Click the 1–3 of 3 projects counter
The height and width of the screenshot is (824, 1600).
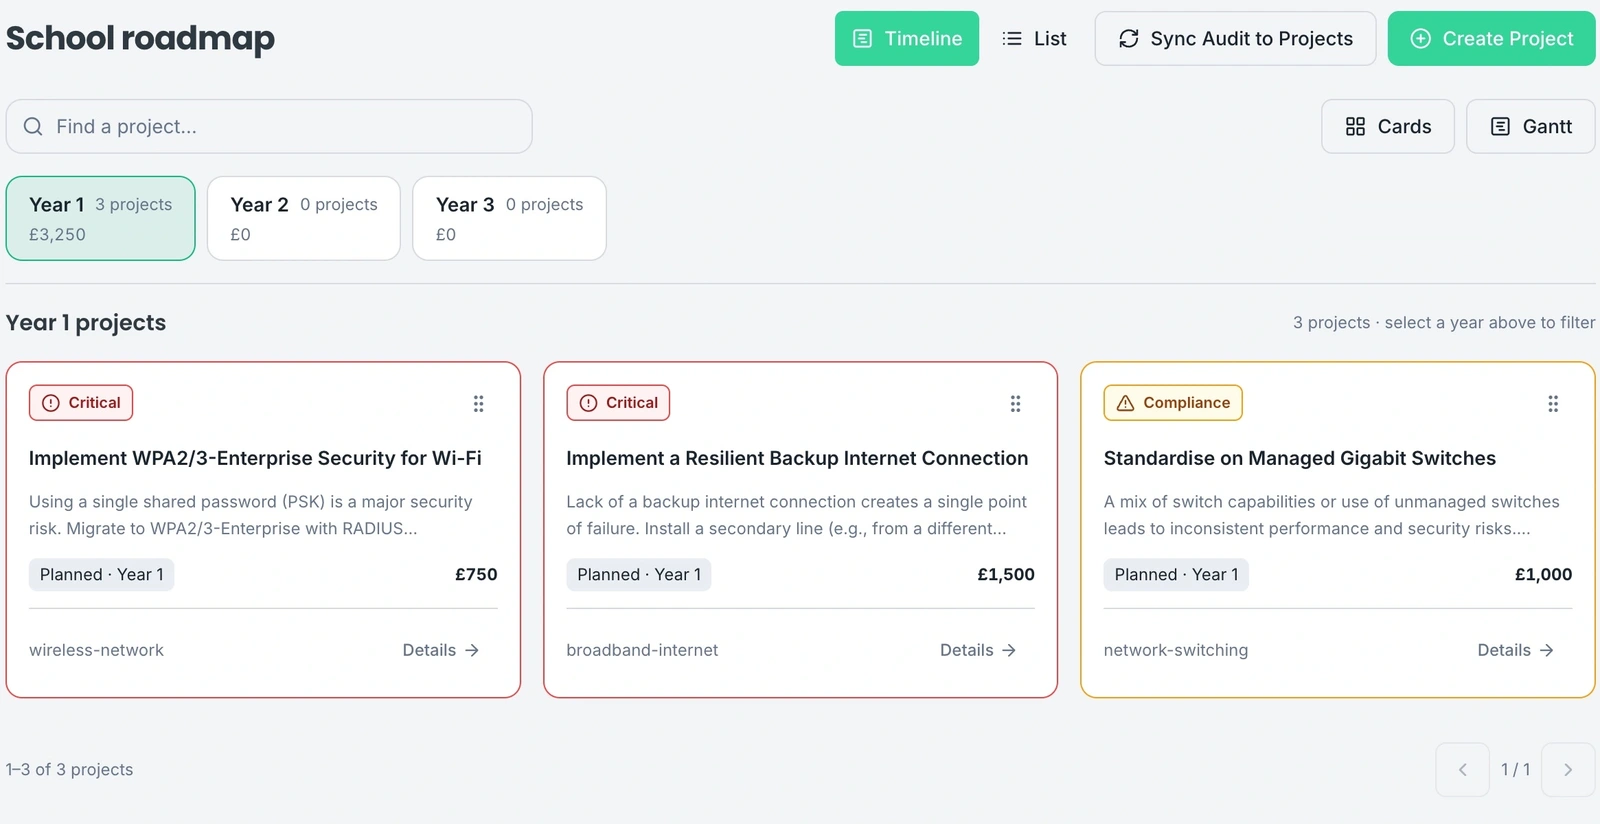69,770
